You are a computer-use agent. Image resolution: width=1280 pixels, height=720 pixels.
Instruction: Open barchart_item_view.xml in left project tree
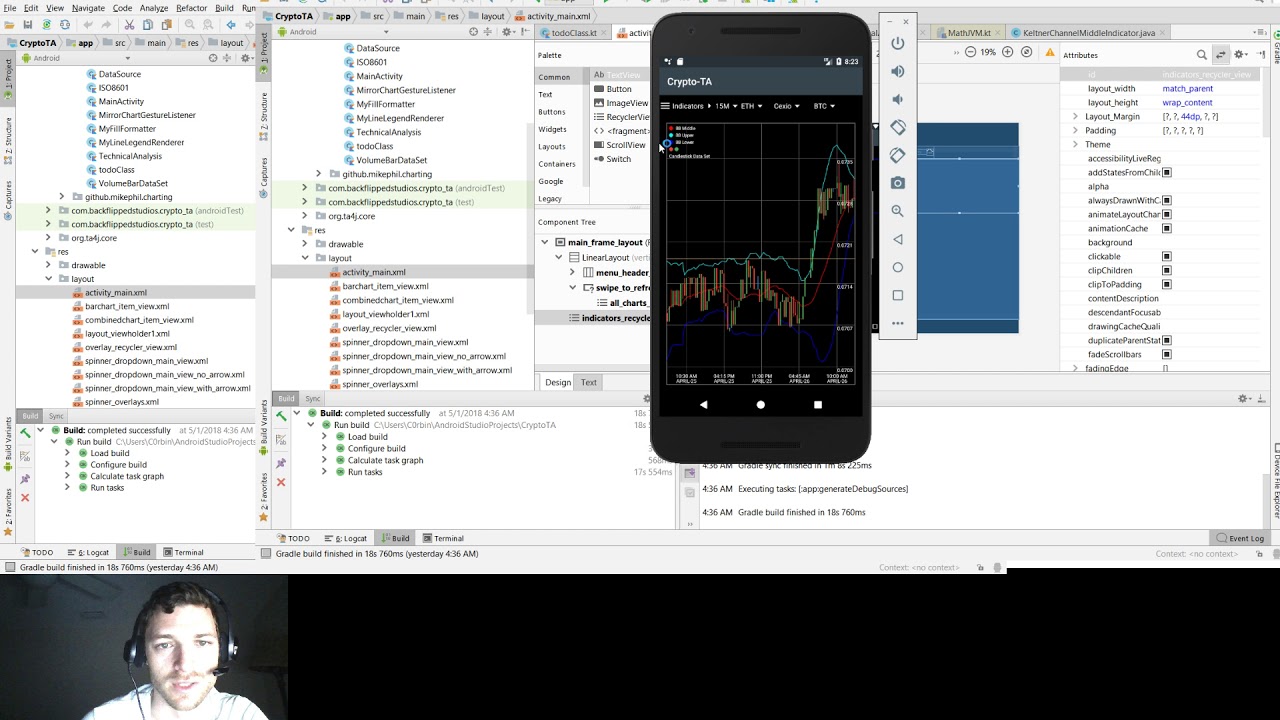coord(127,307)
